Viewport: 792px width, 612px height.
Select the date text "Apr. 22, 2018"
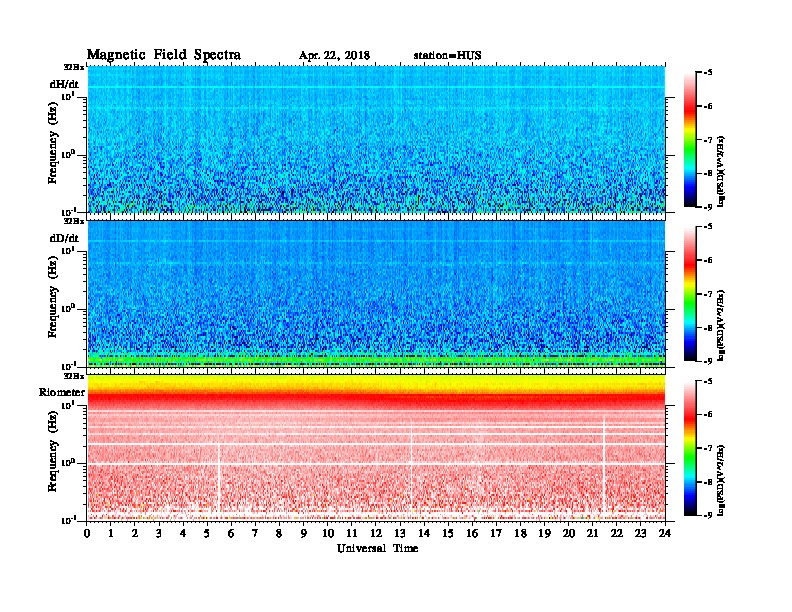334,56
